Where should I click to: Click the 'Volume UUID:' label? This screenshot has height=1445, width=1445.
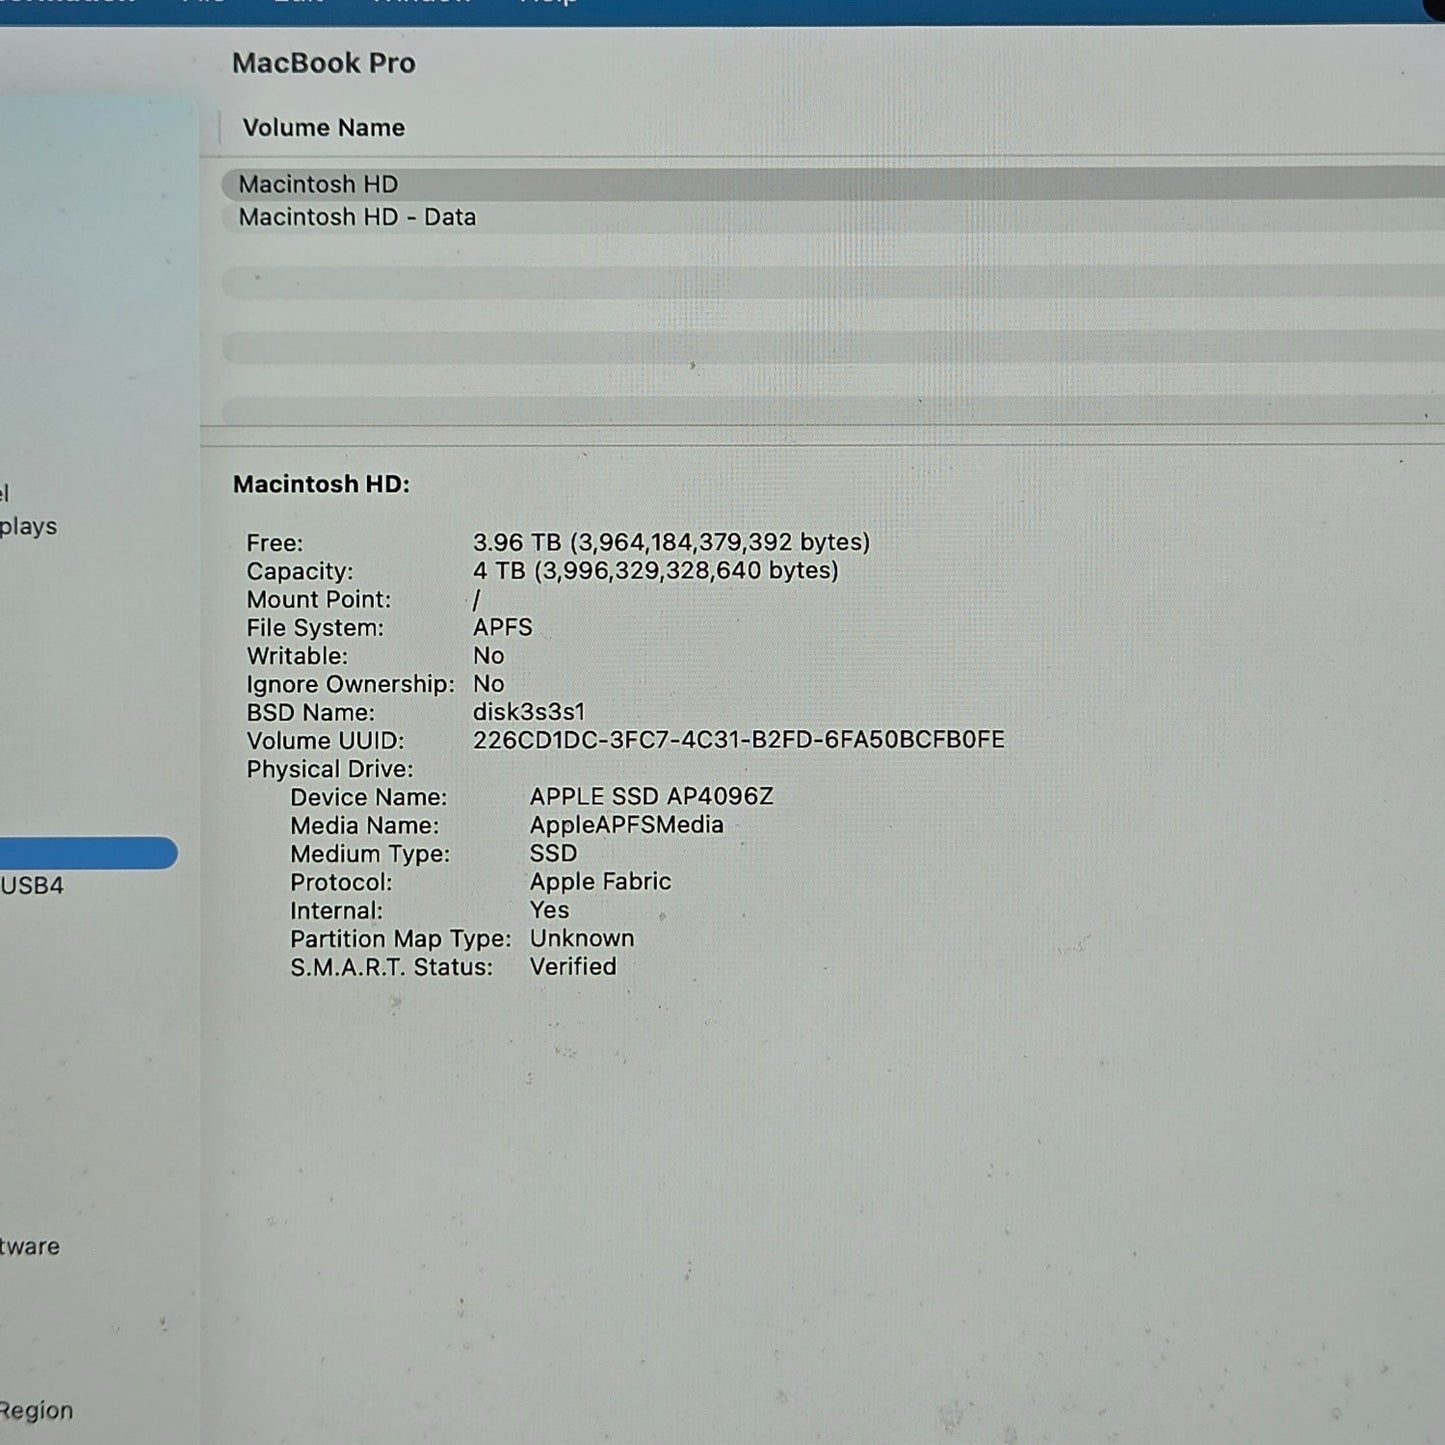pos(325,741)
